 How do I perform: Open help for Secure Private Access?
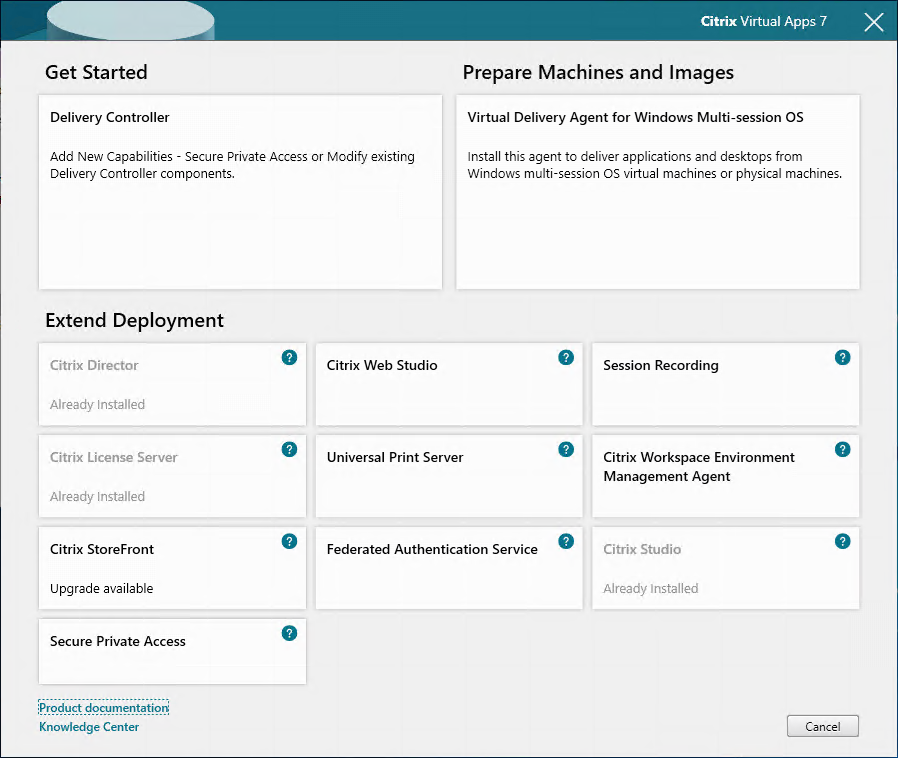[x=289, y=633]
